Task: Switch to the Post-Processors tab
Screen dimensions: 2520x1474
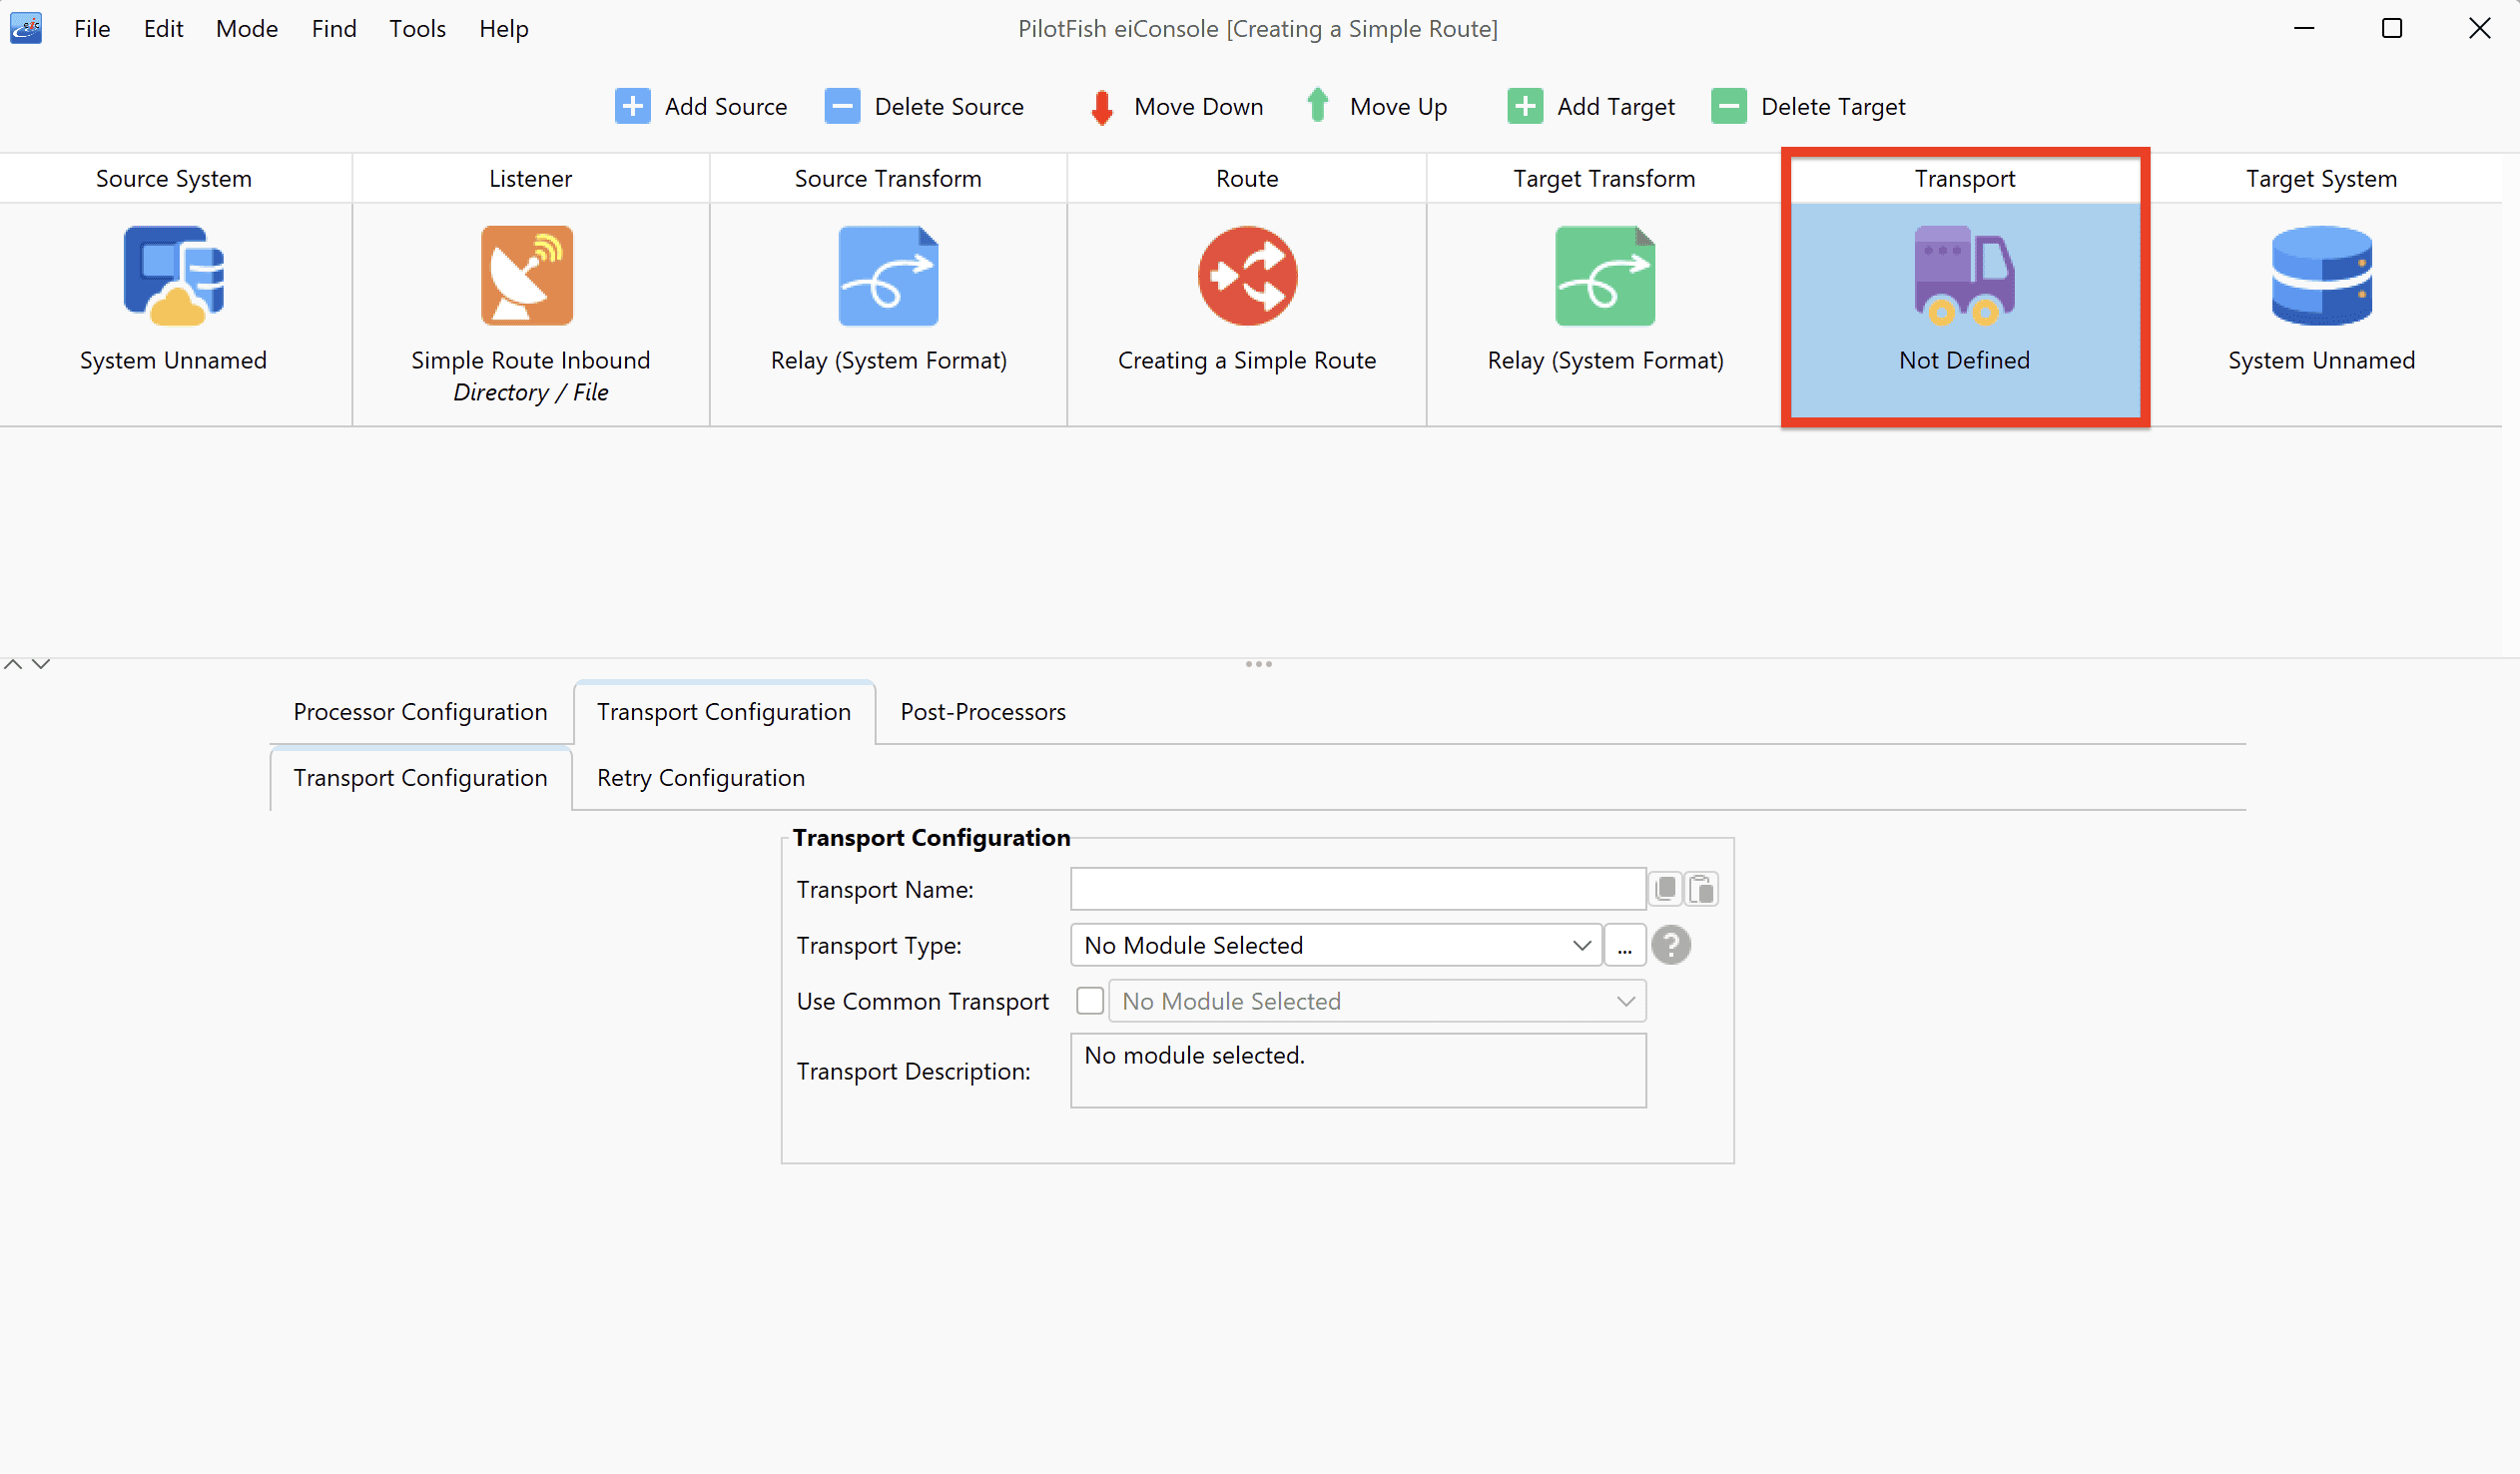Action: pos(983,712)
